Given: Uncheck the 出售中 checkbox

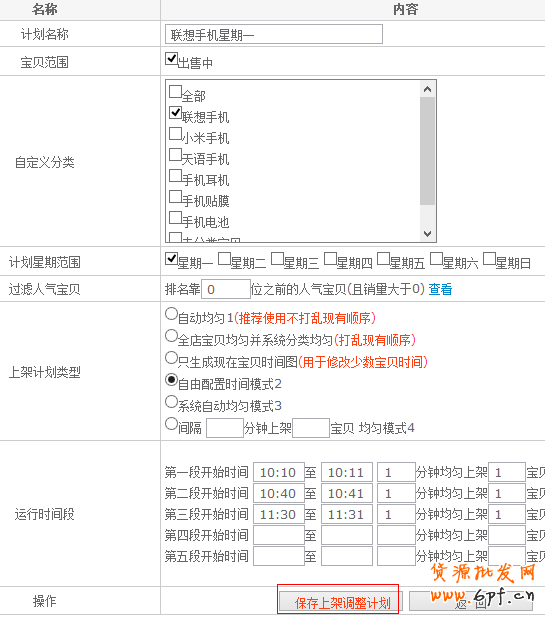Looking at the screenshot, I should tap(171, 59).
